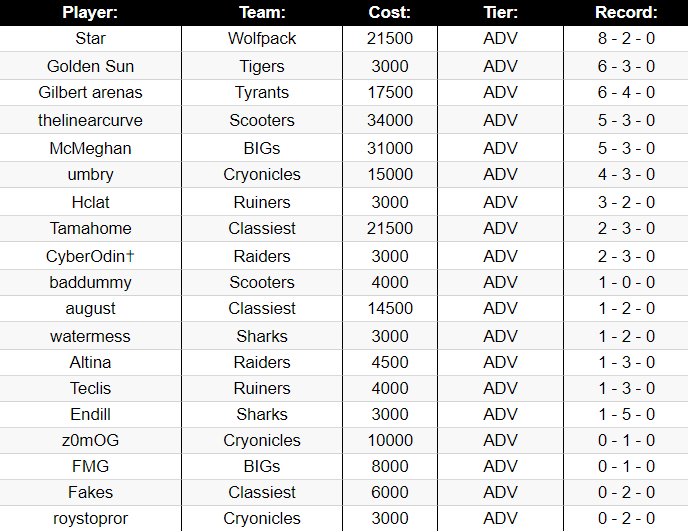Click the Tigers team cell
688x531 pixels.
(262, 66)
